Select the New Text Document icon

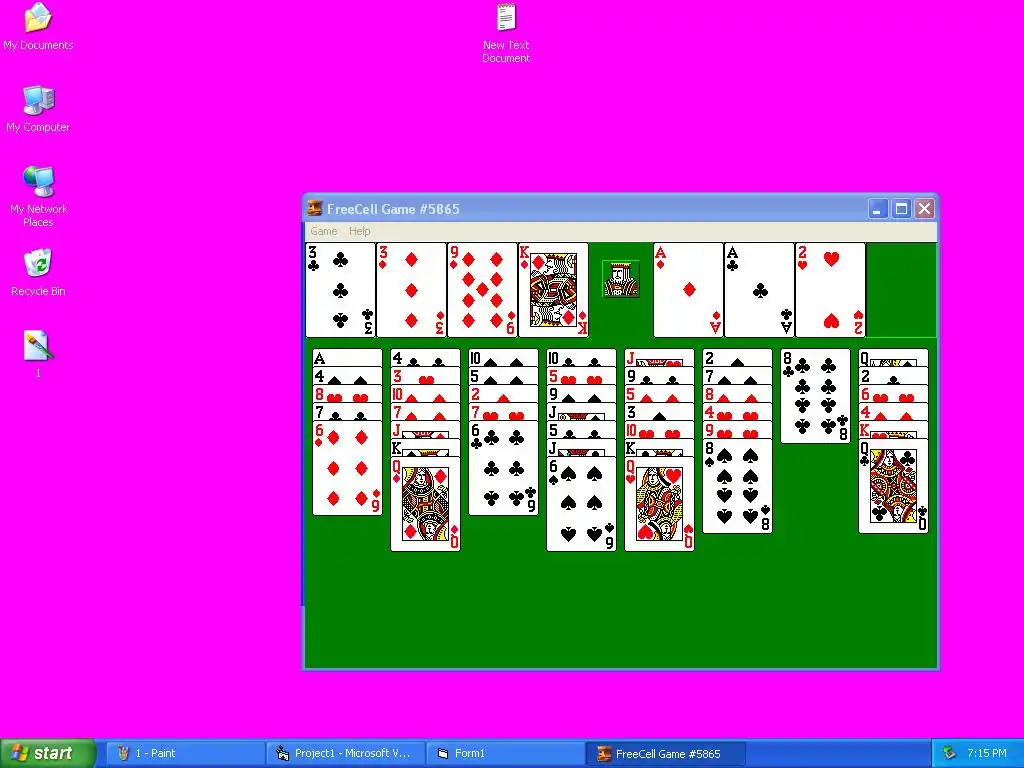click(506, 33)
